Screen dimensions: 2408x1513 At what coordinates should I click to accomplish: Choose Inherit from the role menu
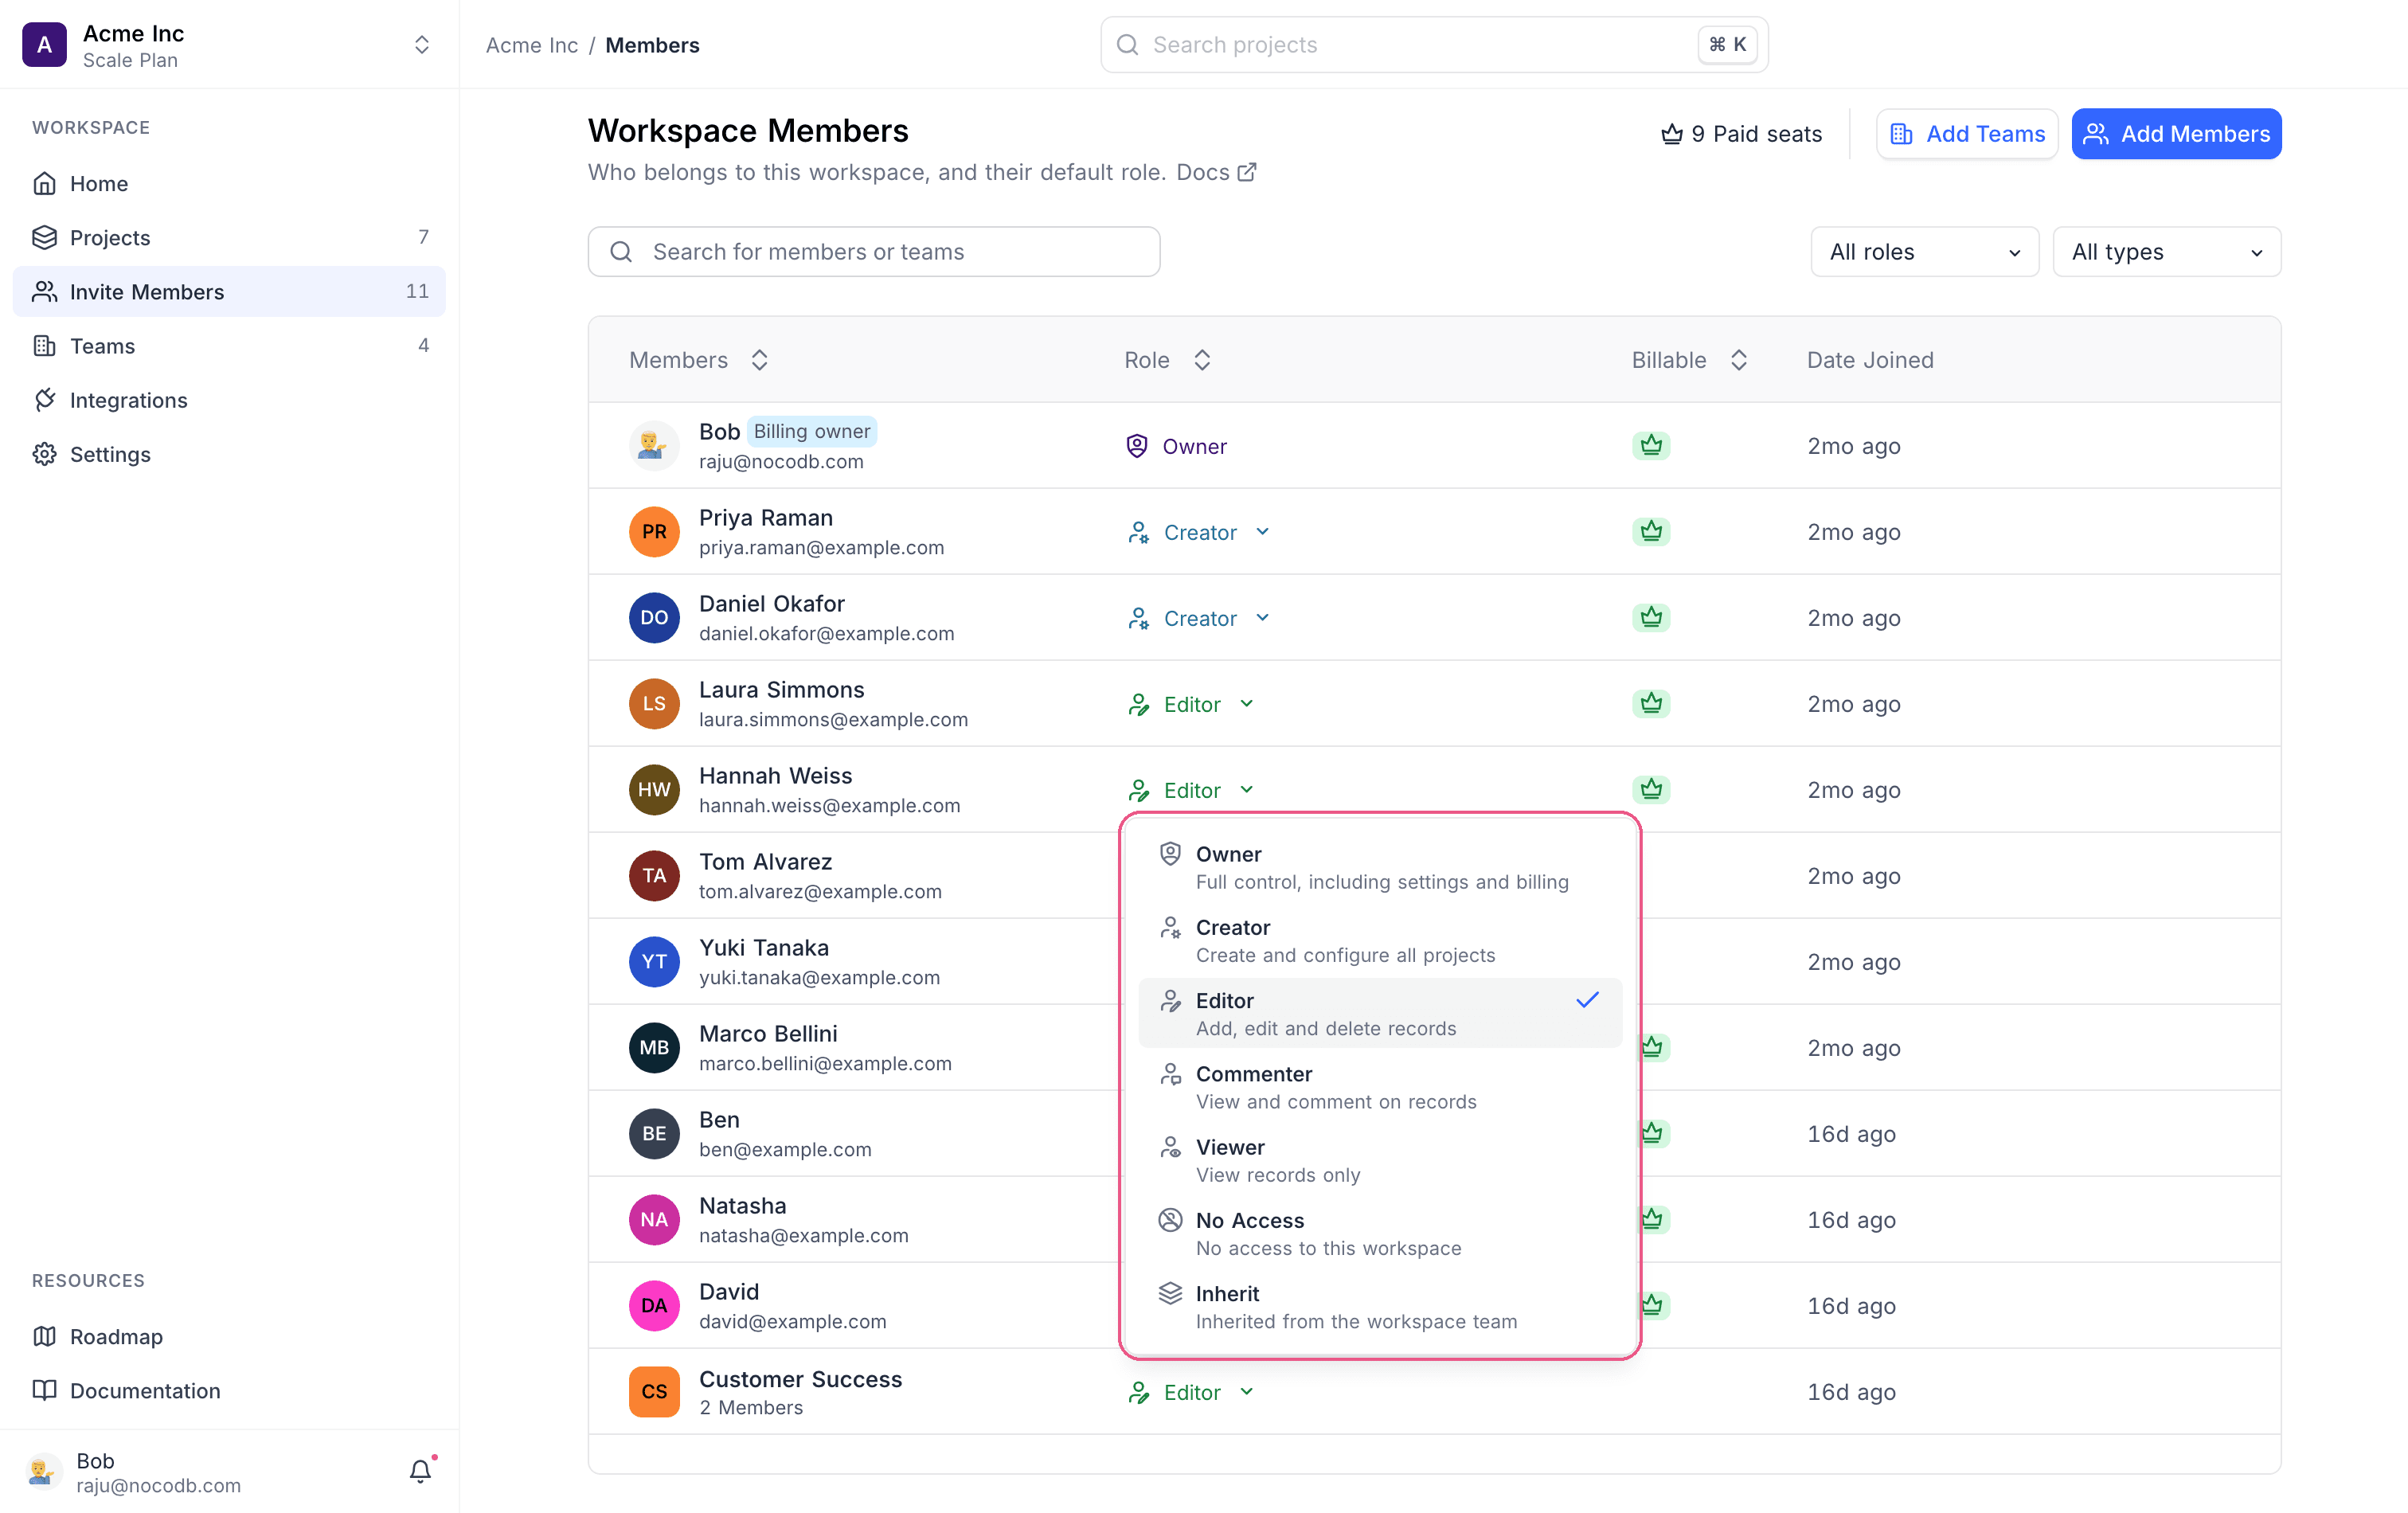tap(1380, 1306)
